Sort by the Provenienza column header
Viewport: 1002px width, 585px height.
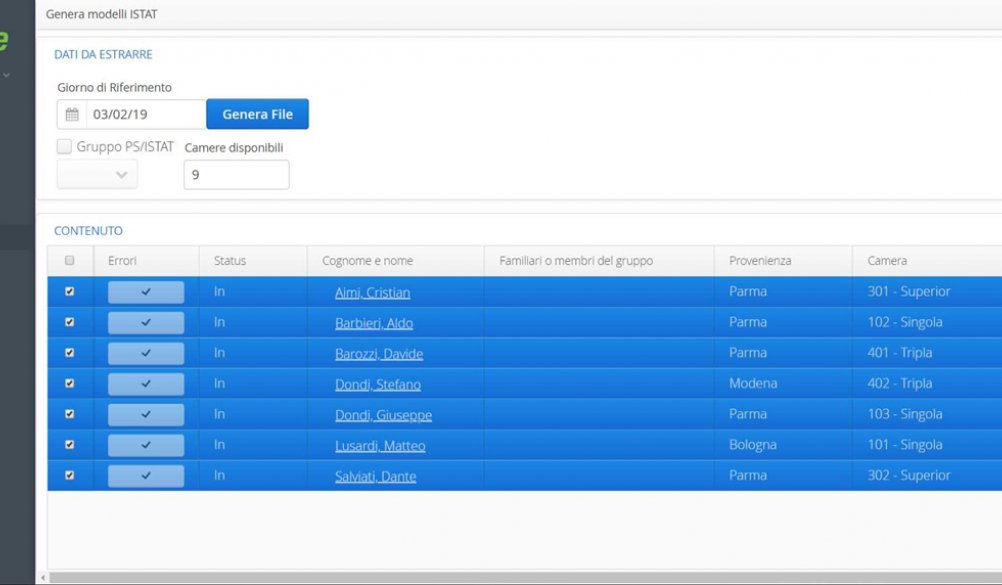coord(759,261)
